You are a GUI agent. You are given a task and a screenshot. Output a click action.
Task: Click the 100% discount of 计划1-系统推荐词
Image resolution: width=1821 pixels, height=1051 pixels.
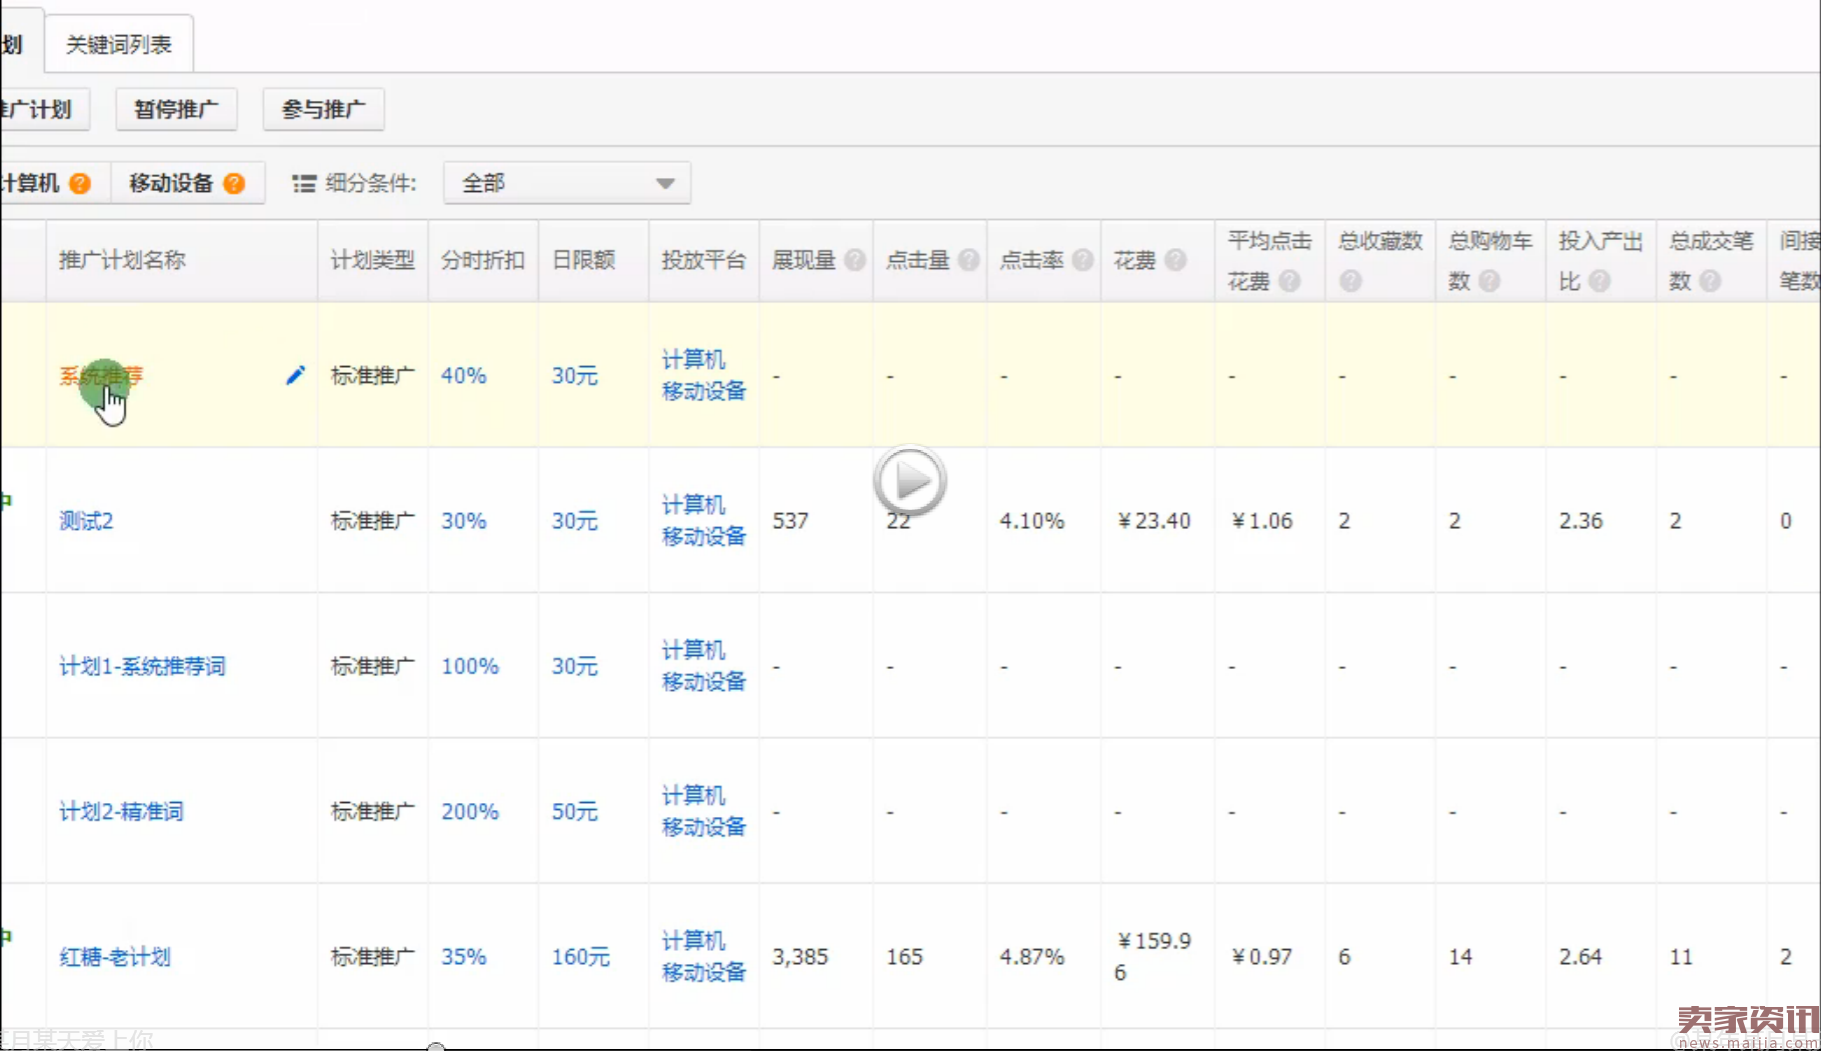470,666
